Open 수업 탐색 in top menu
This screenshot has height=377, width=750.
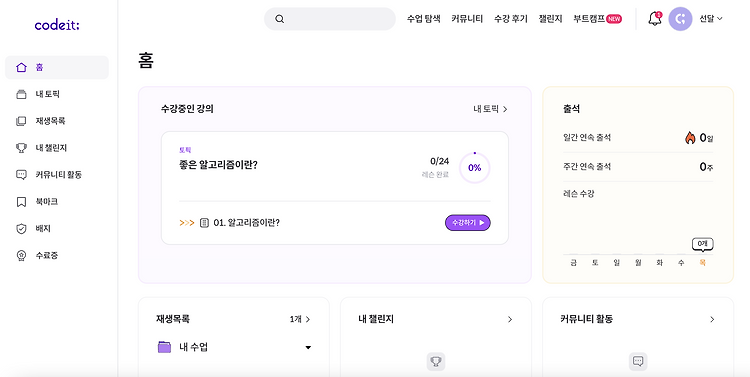coord(423,19)
